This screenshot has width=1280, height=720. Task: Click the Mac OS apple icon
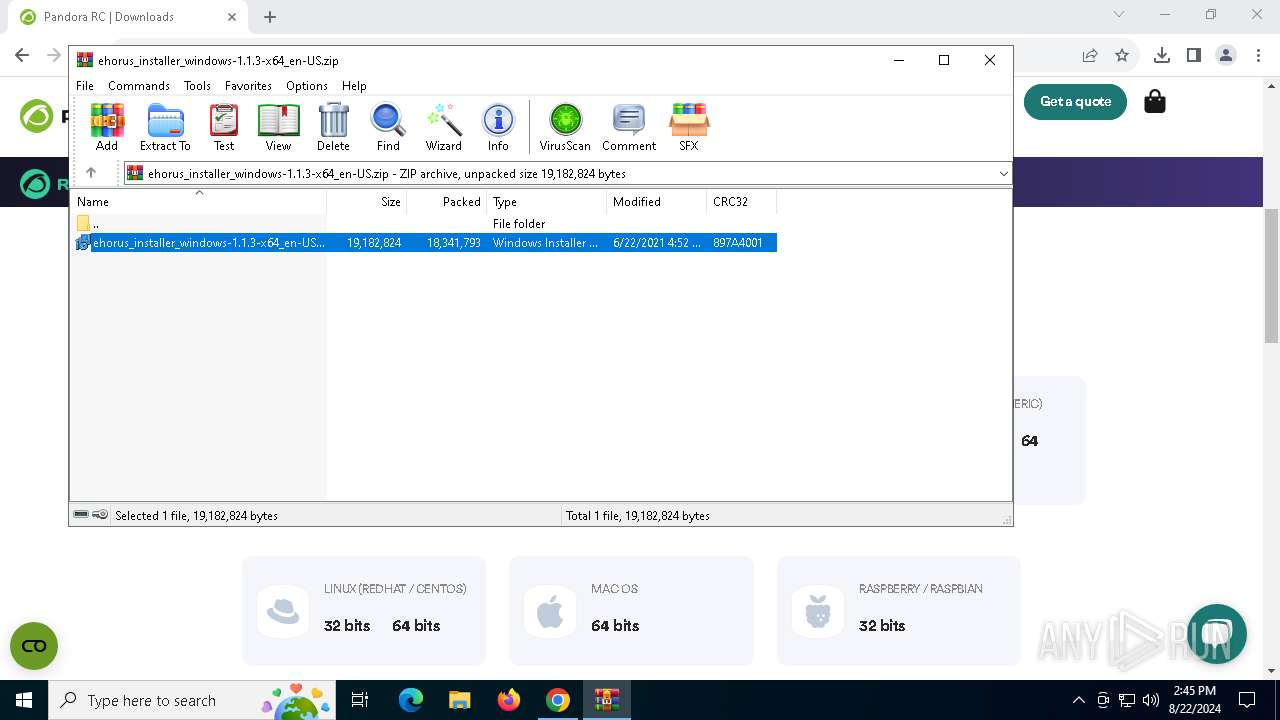click(550, 611)
